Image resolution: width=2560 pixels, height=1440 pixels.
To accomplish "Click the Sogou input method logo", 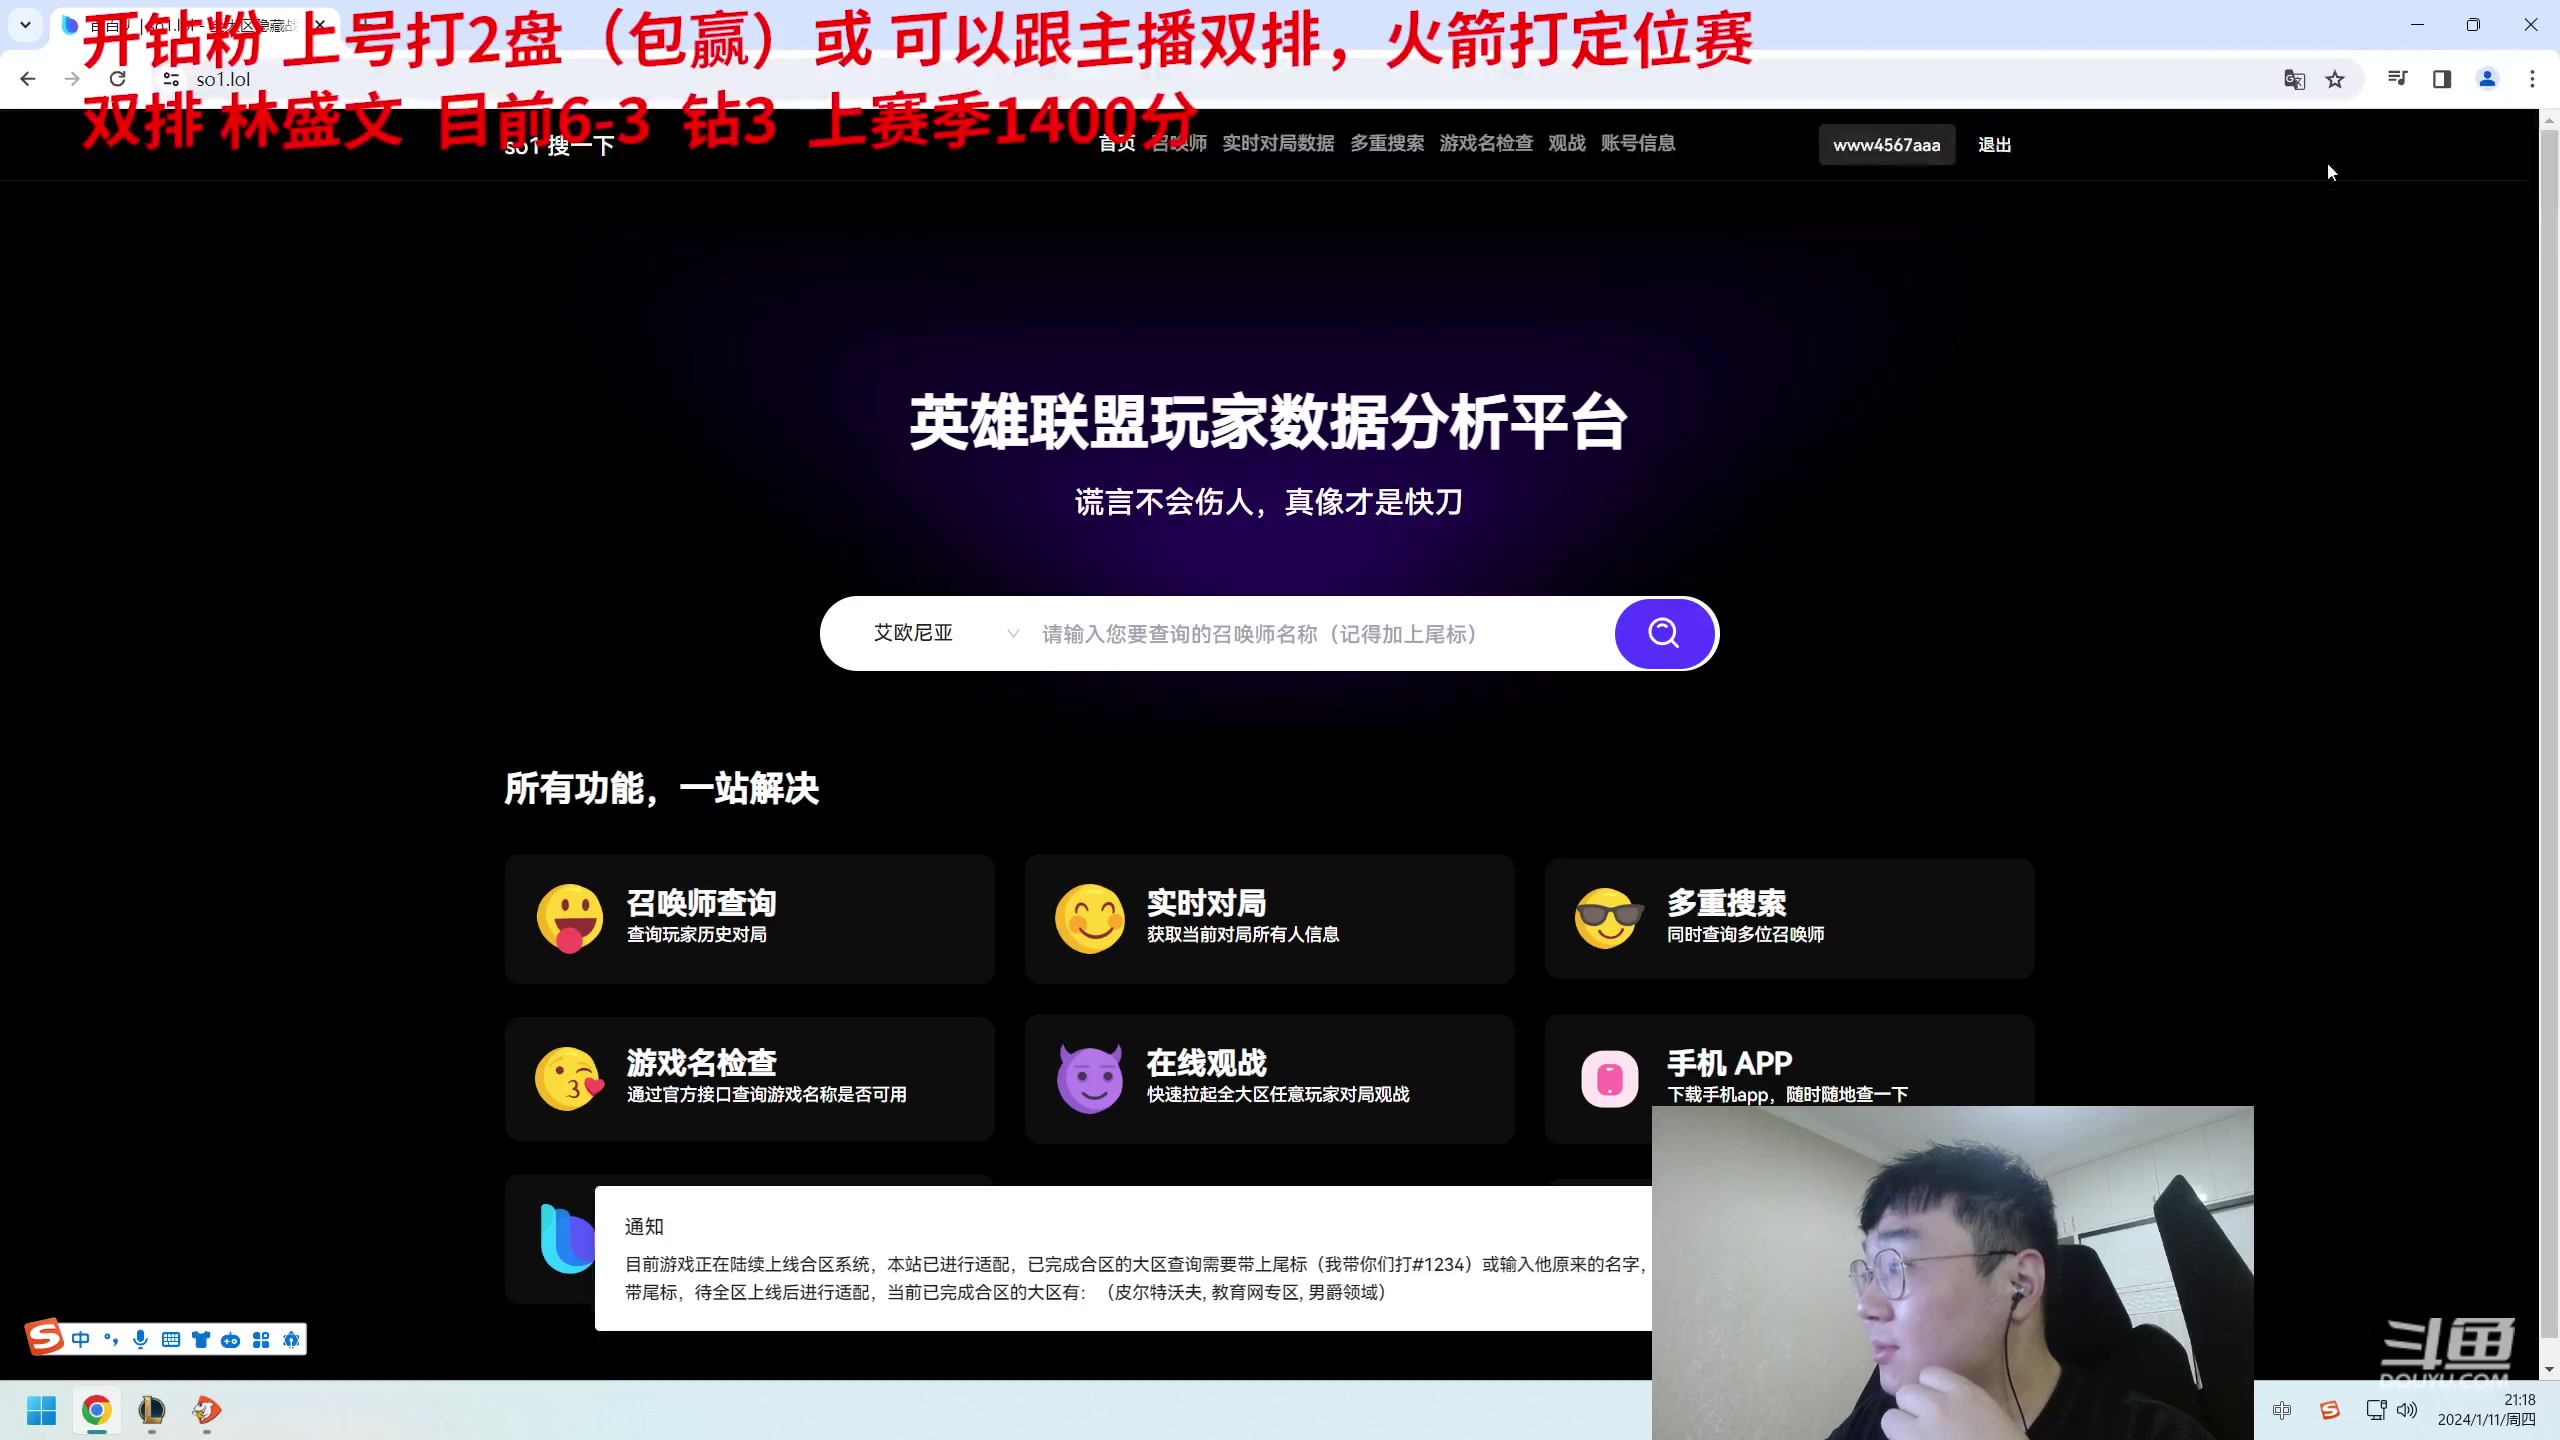I will click(44, 1337).
